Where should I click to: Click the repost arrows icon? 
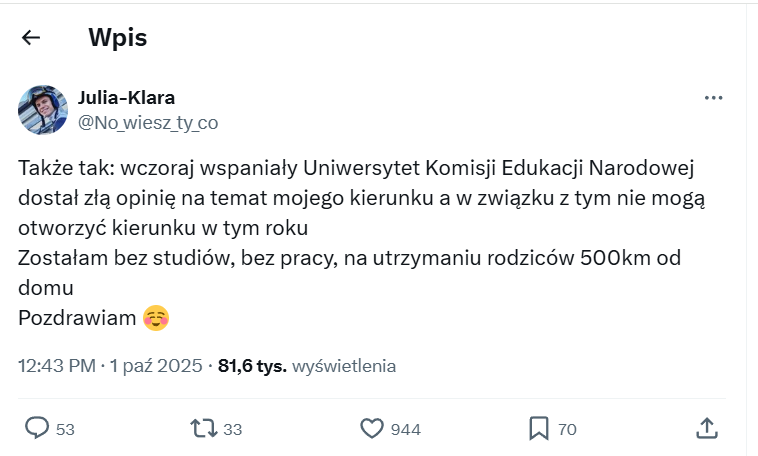tap(204, 428)
